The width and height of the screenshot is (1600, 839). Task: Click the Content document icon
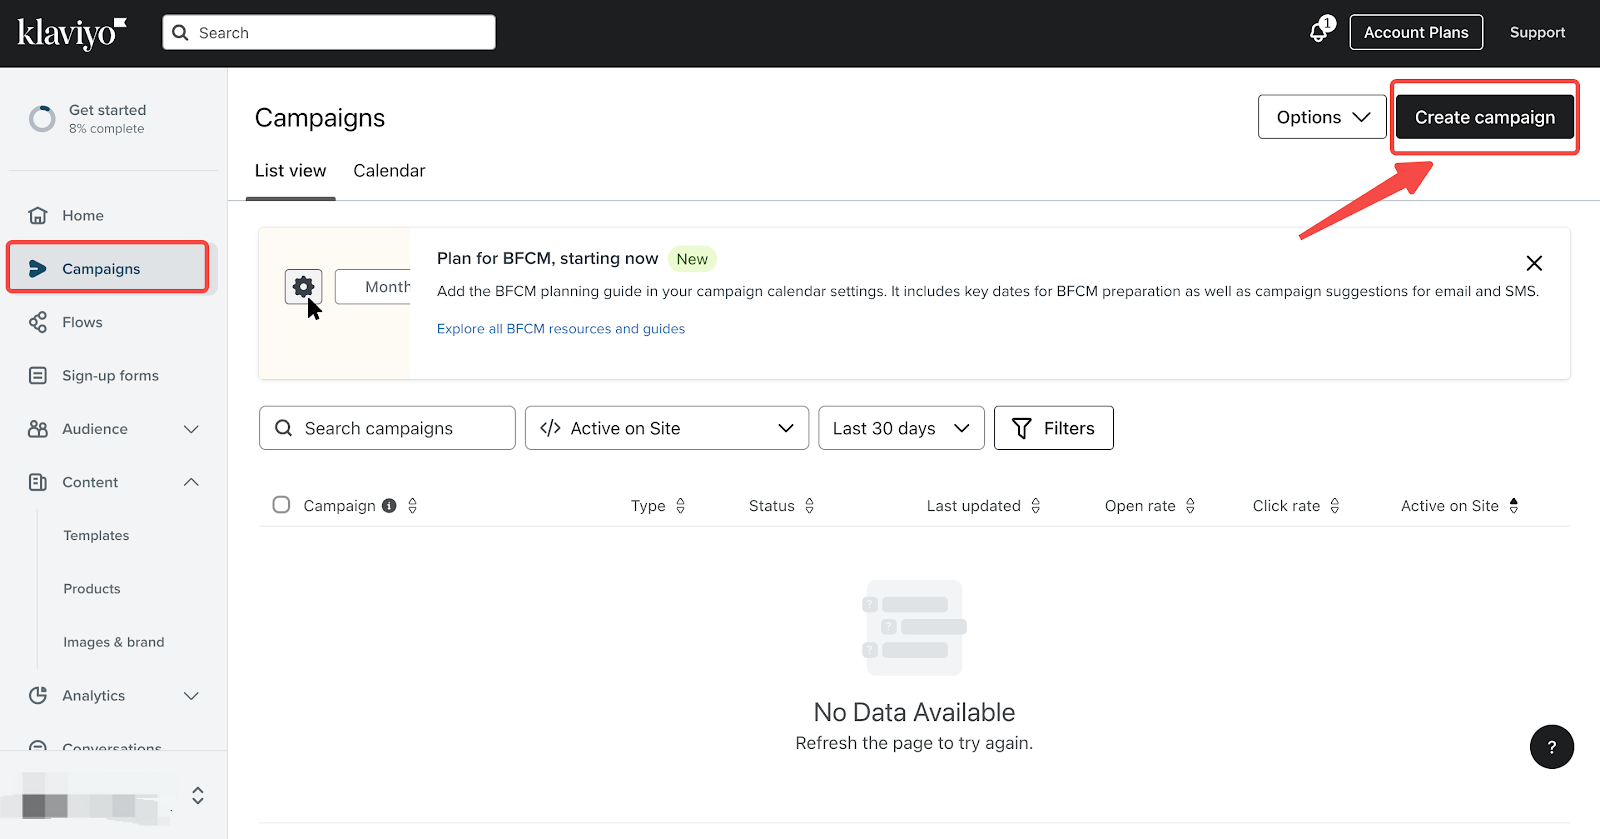[x=38, y=482]
